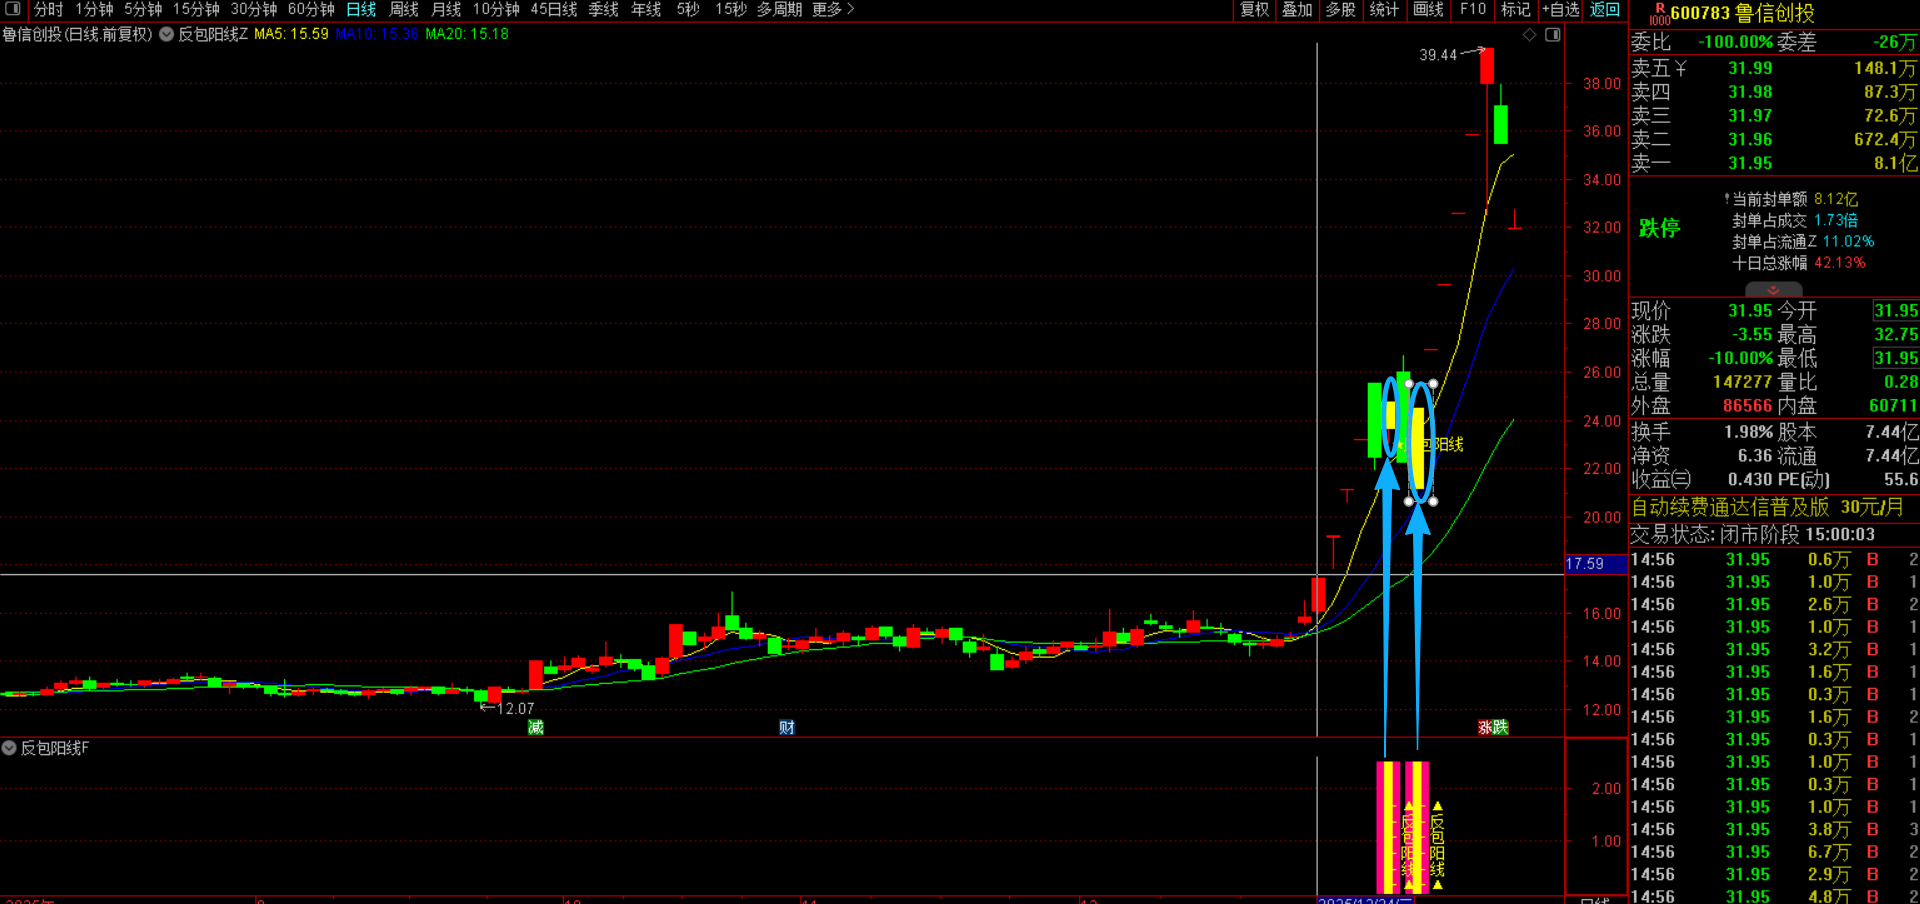Click the 返回 back button
The image size is (1920, 904).
click(1605, 9)
